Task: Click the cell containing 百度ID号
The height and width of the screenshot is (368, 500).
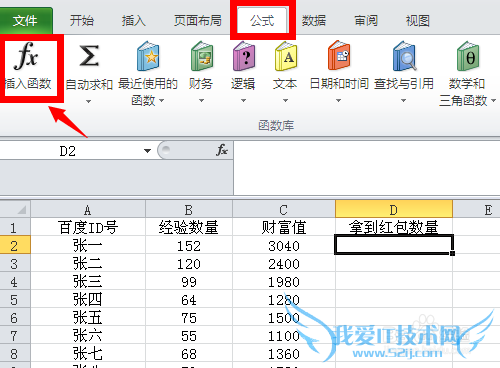Action: click(88, 227)
